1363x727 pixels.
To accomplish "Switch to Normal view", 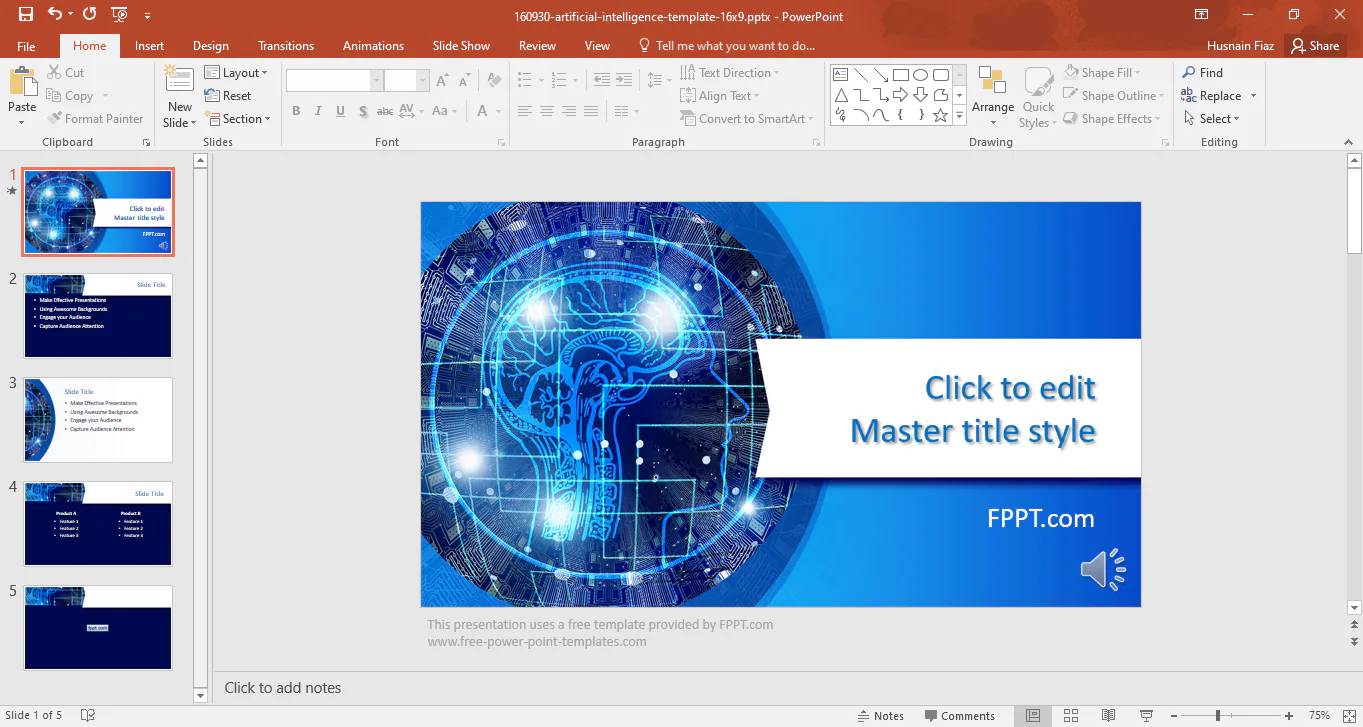I will coord(1033,715).
